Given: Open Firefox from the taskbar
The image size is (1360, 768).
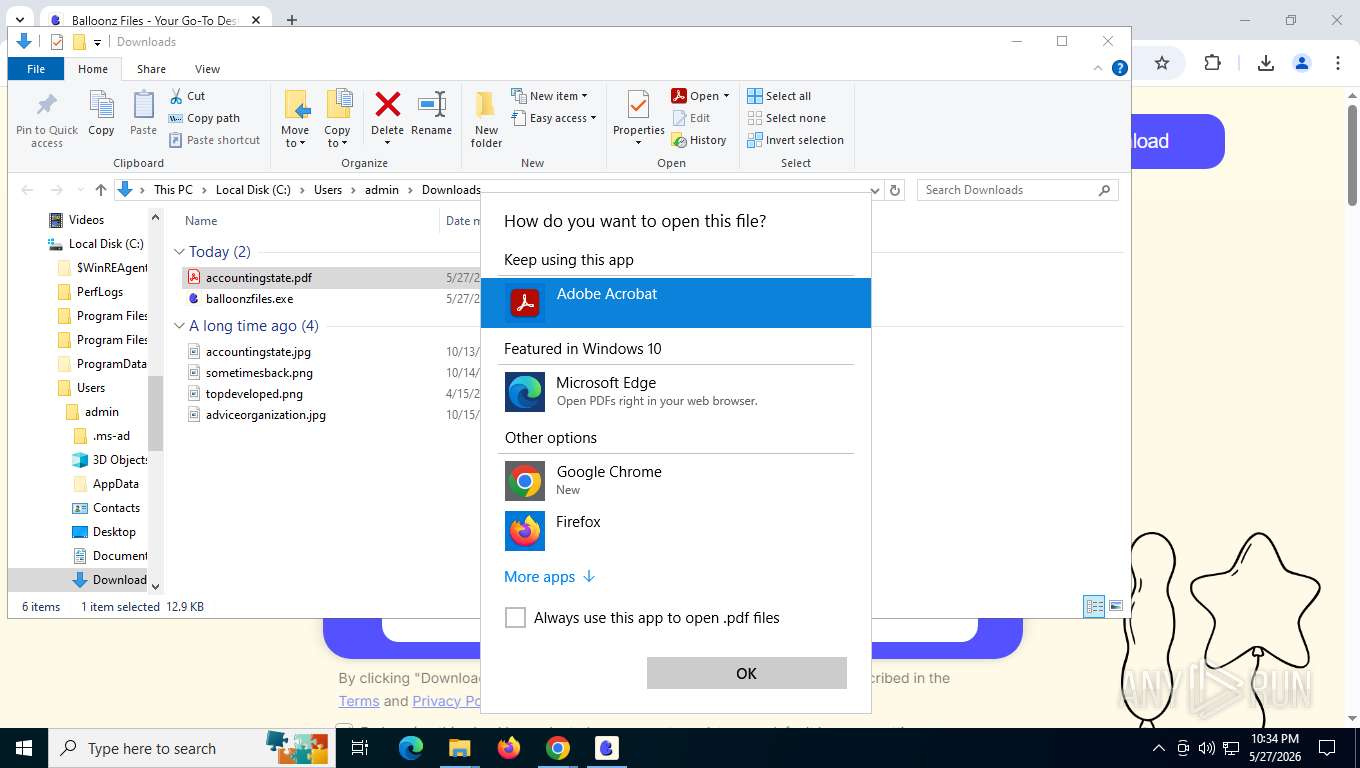Looking at the screenshot, I should click(x=509, y=748).
